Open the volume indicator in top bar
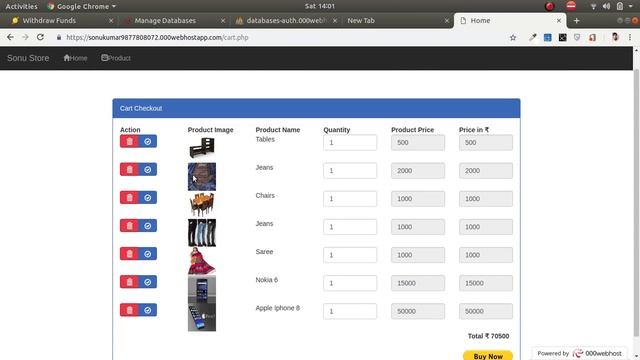The image size is (640, 360). [607, 6]
